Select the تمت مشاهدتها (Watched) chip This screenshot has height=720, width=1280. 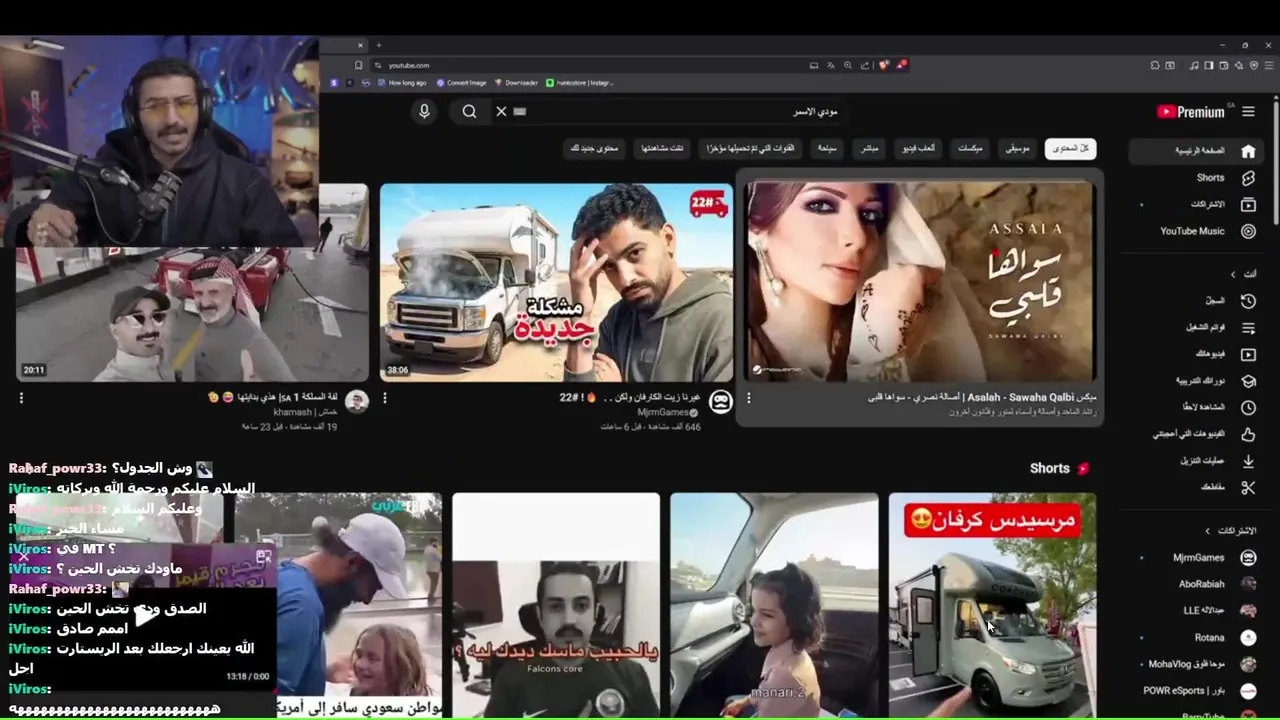click(663, 148)
